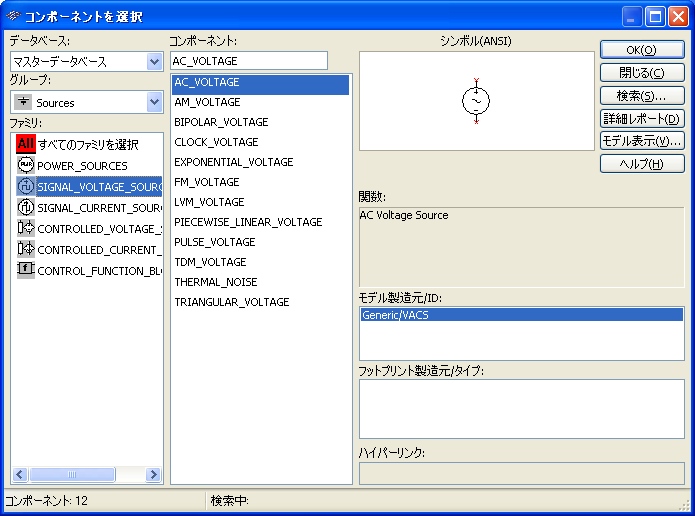695x516 pixels.
Task: Click the CONTROL_FUNCTION_BLOCKS family icon
Action: click(26, 270)
